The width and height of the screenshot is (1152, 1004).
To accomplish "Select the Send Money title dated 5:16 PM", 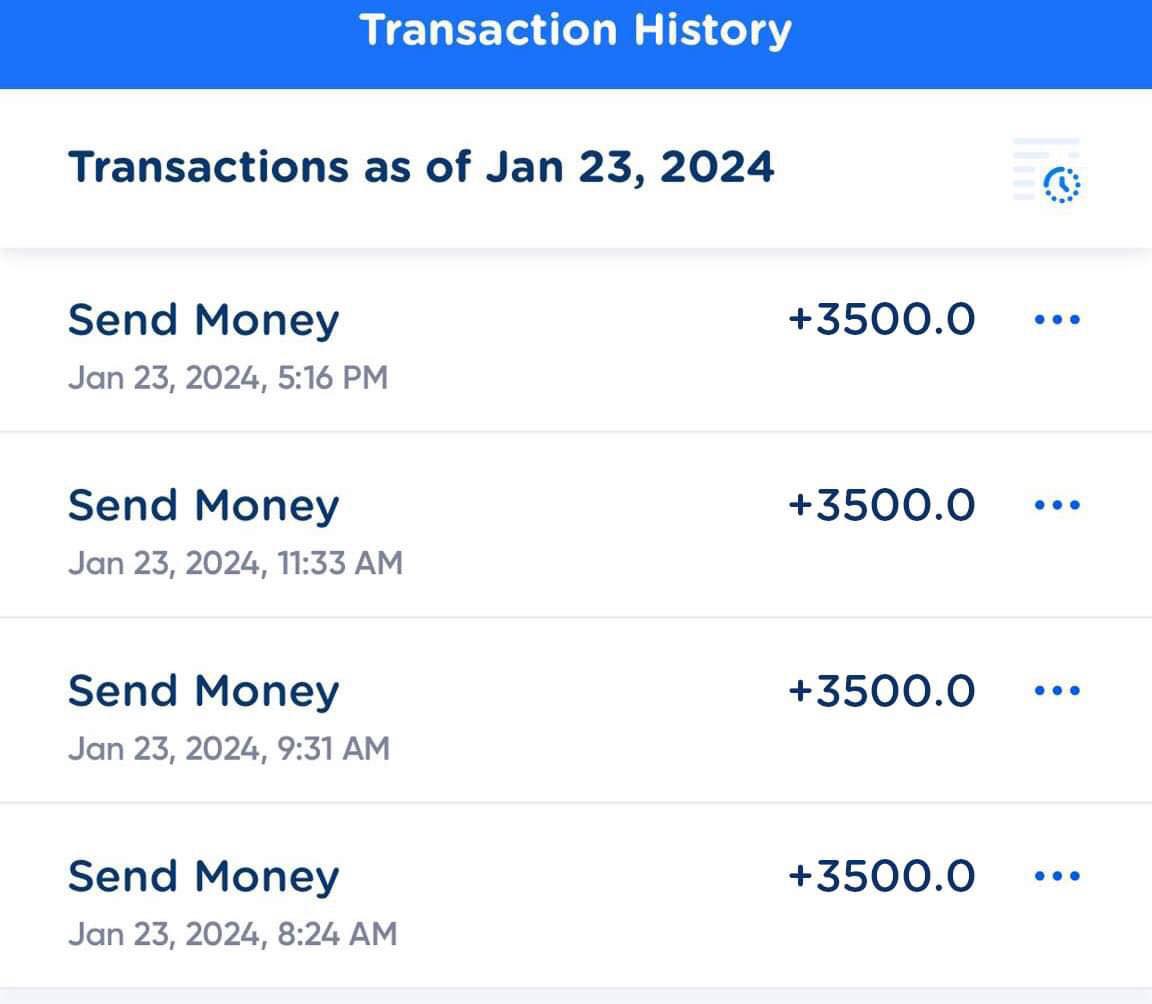I will pos(204,321).
